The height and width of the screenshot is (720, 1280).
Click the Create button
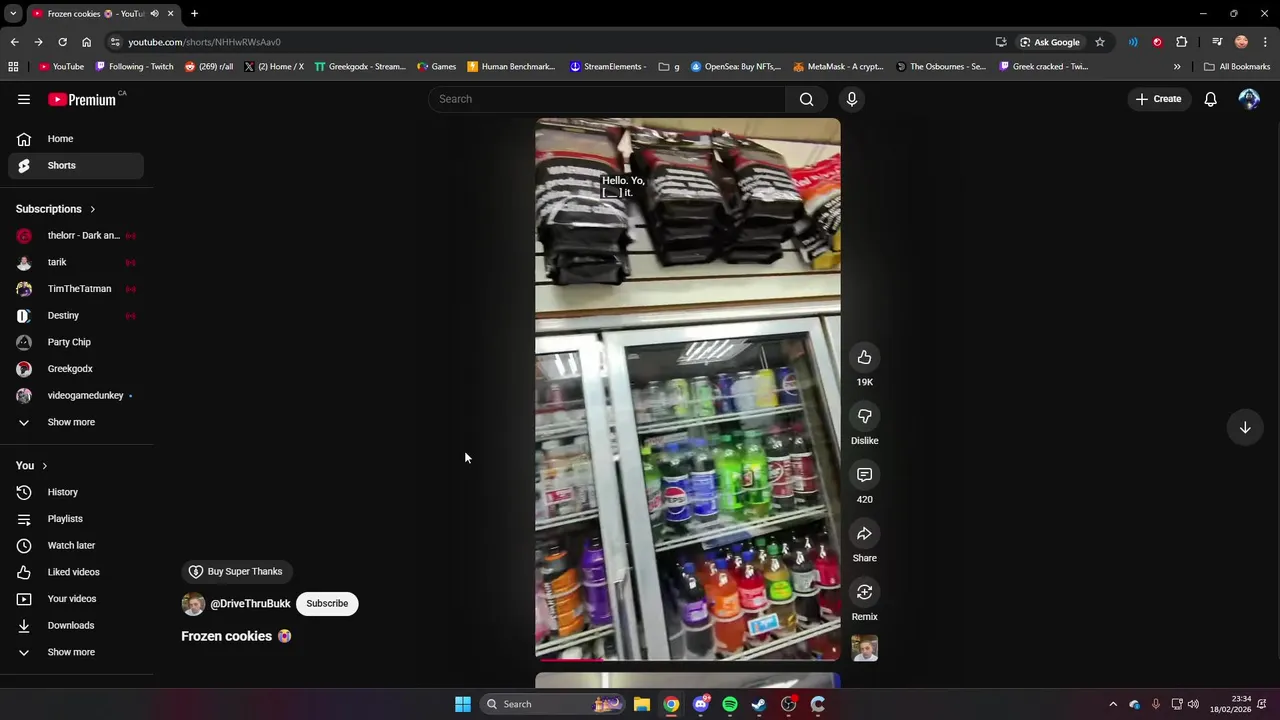[x=1158, y=99]
